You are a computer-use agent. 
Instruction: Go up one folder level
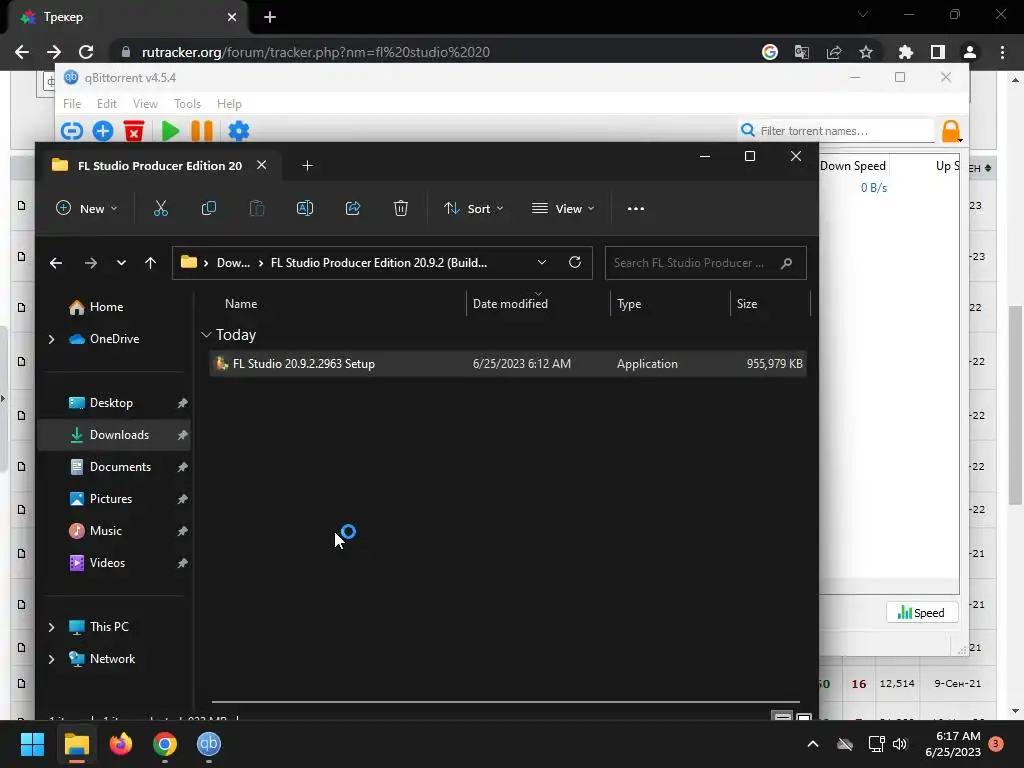pos(150,263)
